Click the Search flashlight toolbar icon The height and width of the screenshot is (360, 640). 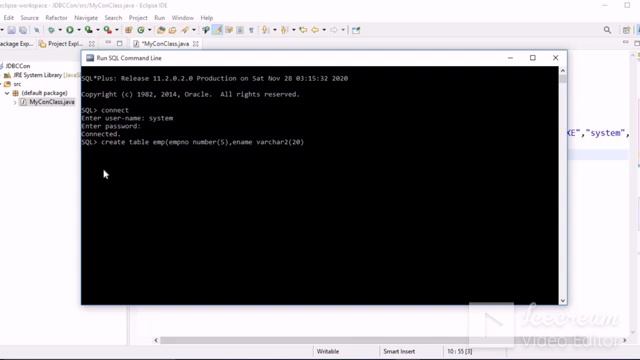[185, 30]
